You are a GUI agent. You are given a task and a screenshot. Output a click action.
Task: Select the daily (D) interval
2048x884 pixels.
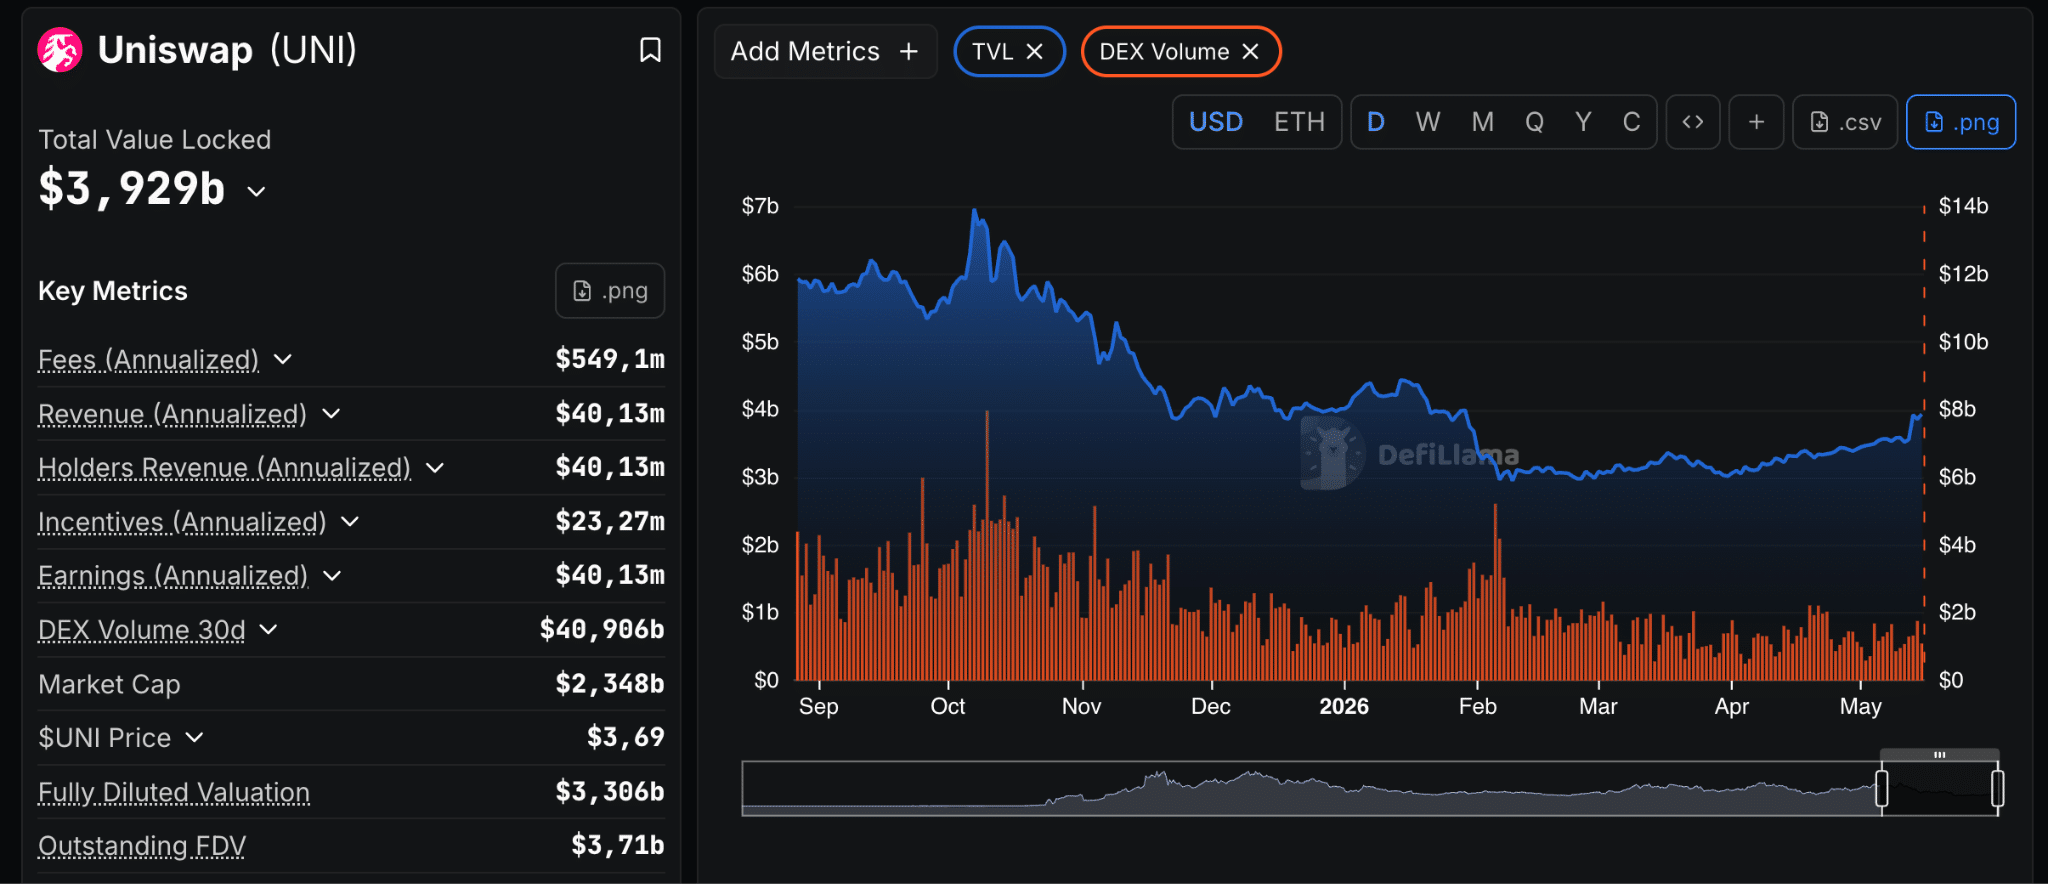pyautogui.click(x=1376, y=122)
